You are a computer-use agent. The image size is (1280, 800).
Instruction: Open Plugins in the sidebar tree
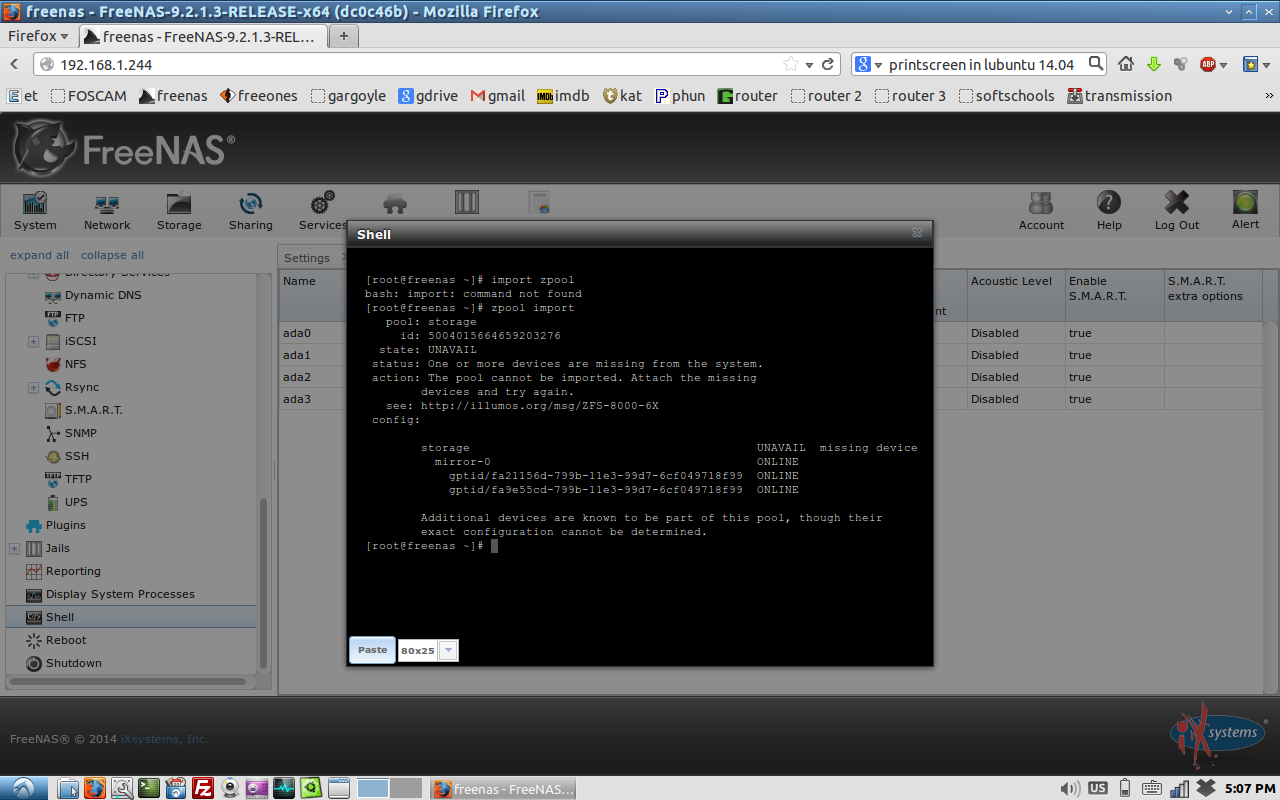(66, 525)
